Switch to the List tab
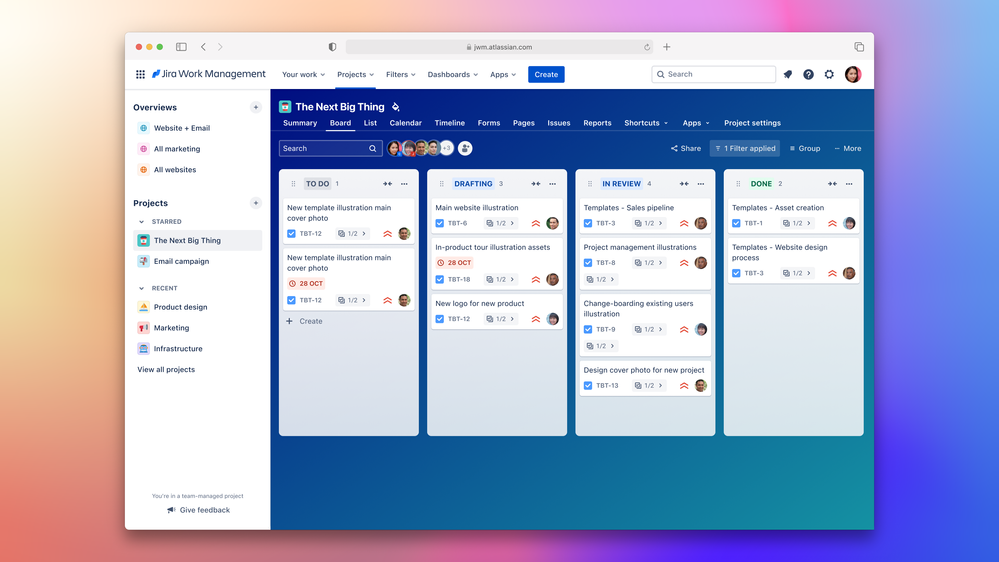The height and width of the screenshot is (562, 999). (370, 123)
